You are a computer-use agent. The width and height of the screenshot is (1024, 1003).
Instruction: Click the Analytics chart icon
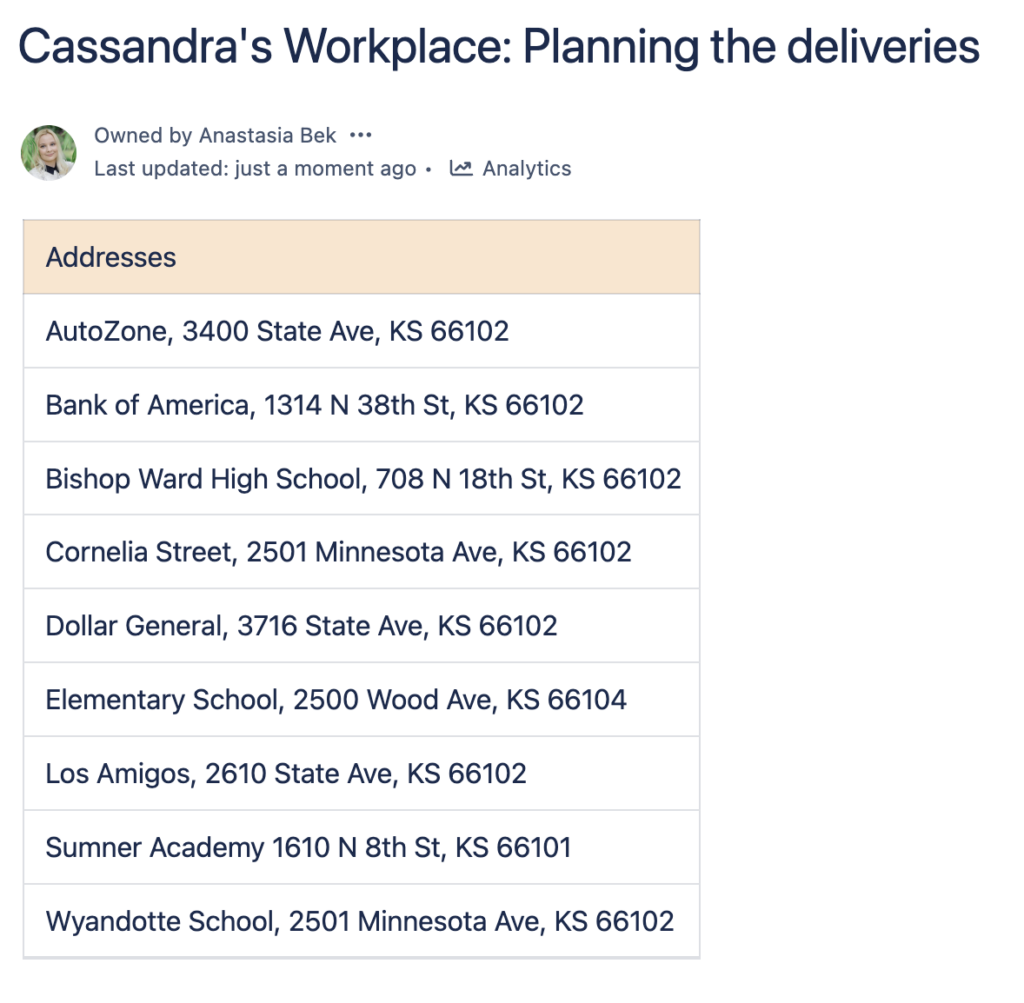tap(460, 168)
